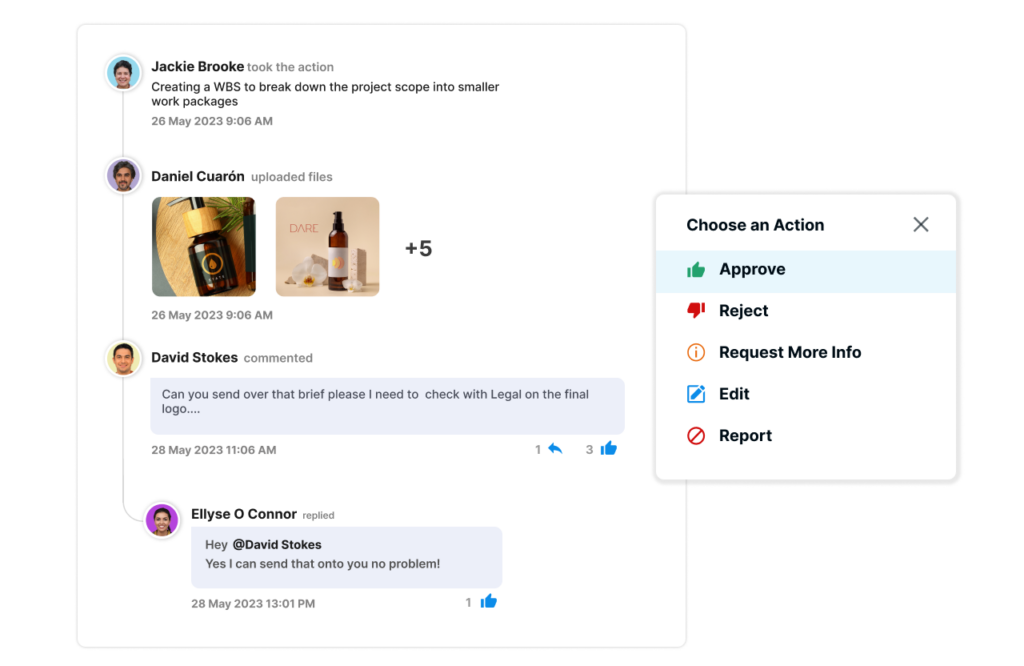The image size is (1024, 666).
Task: Open the amber bottle image thumbnail
Action: 204,247
